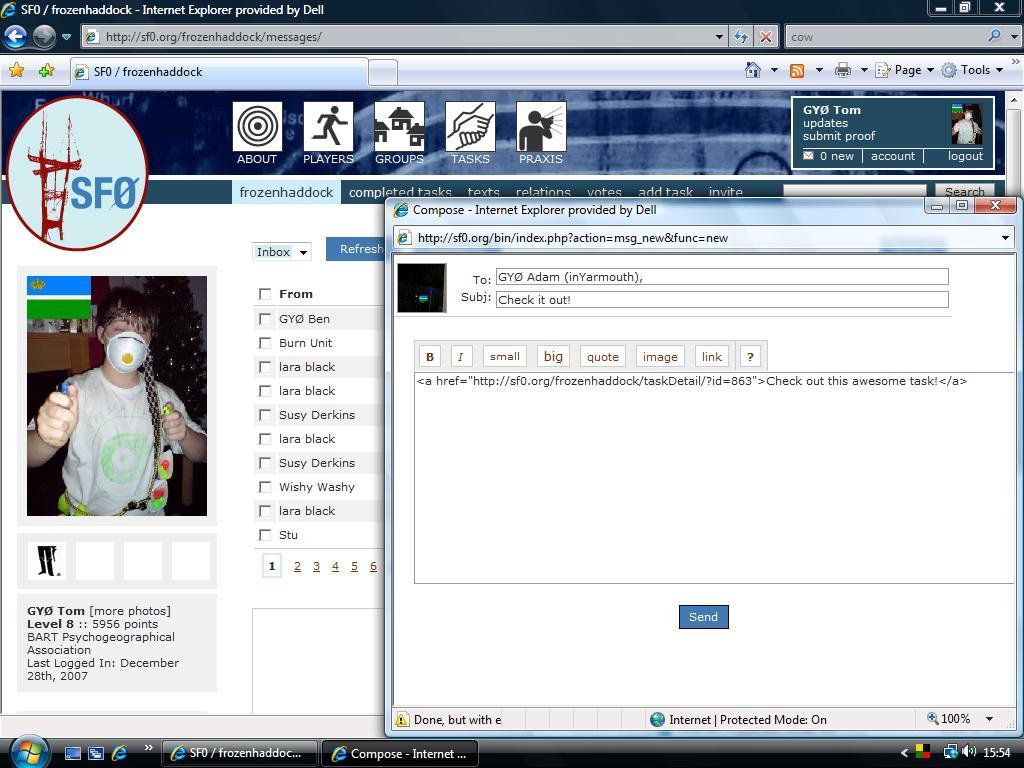Toggle the From select-all checkbox
This screenshot has height=768, width=1024.
pos(264,294)
